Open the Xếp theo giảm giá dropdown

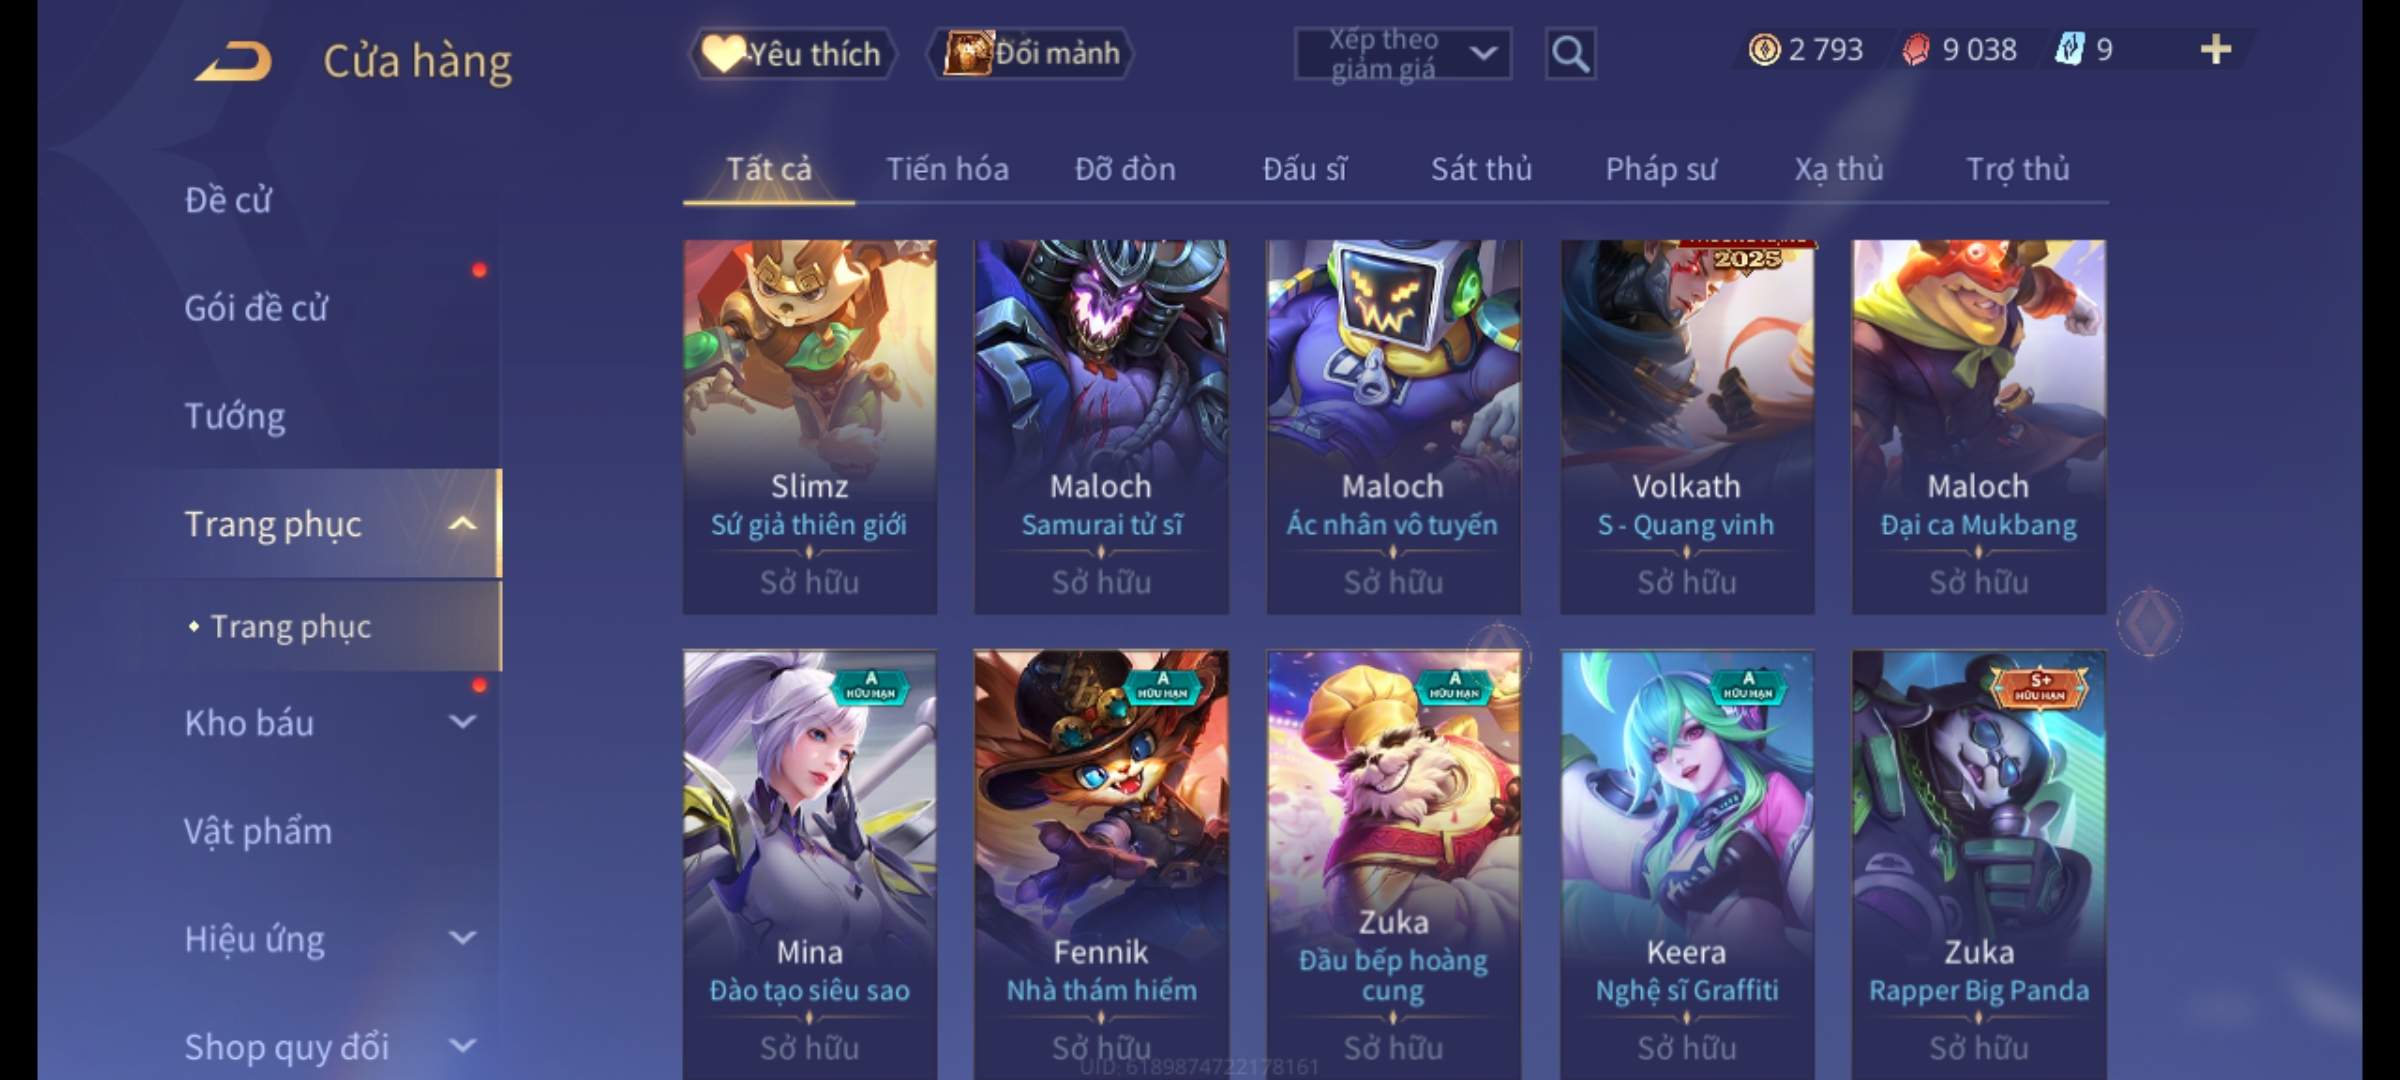[x=1403, y=54]
